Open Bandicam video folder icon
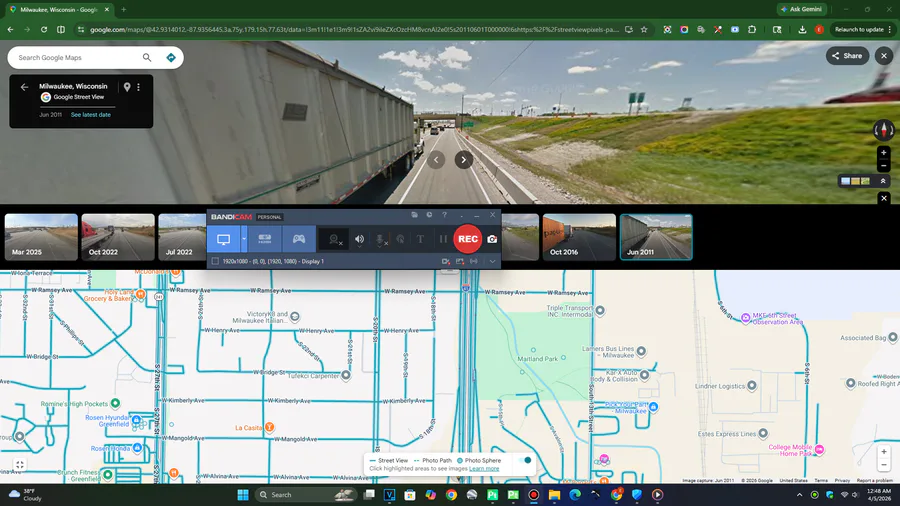This screenshot has width=900, height=506. (x=445, y=261)
